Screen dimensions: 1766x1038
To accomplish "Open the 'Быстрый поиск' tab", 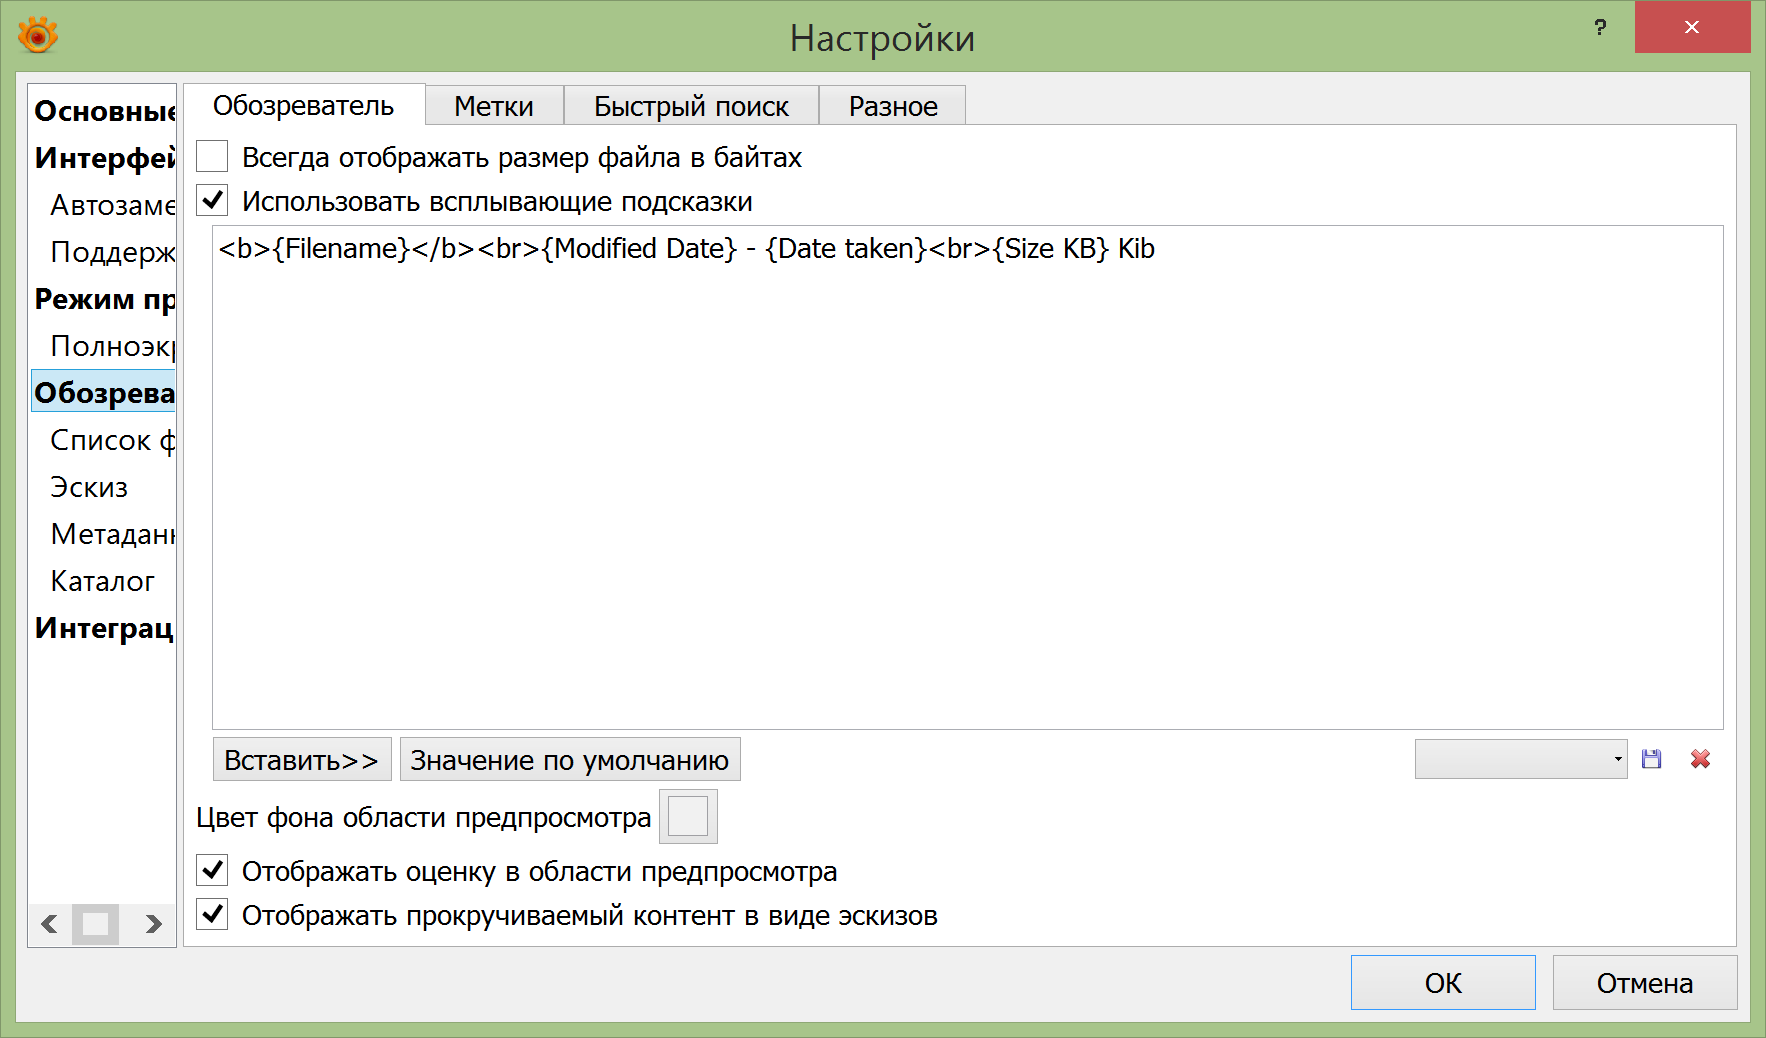I will pos(691,106).
